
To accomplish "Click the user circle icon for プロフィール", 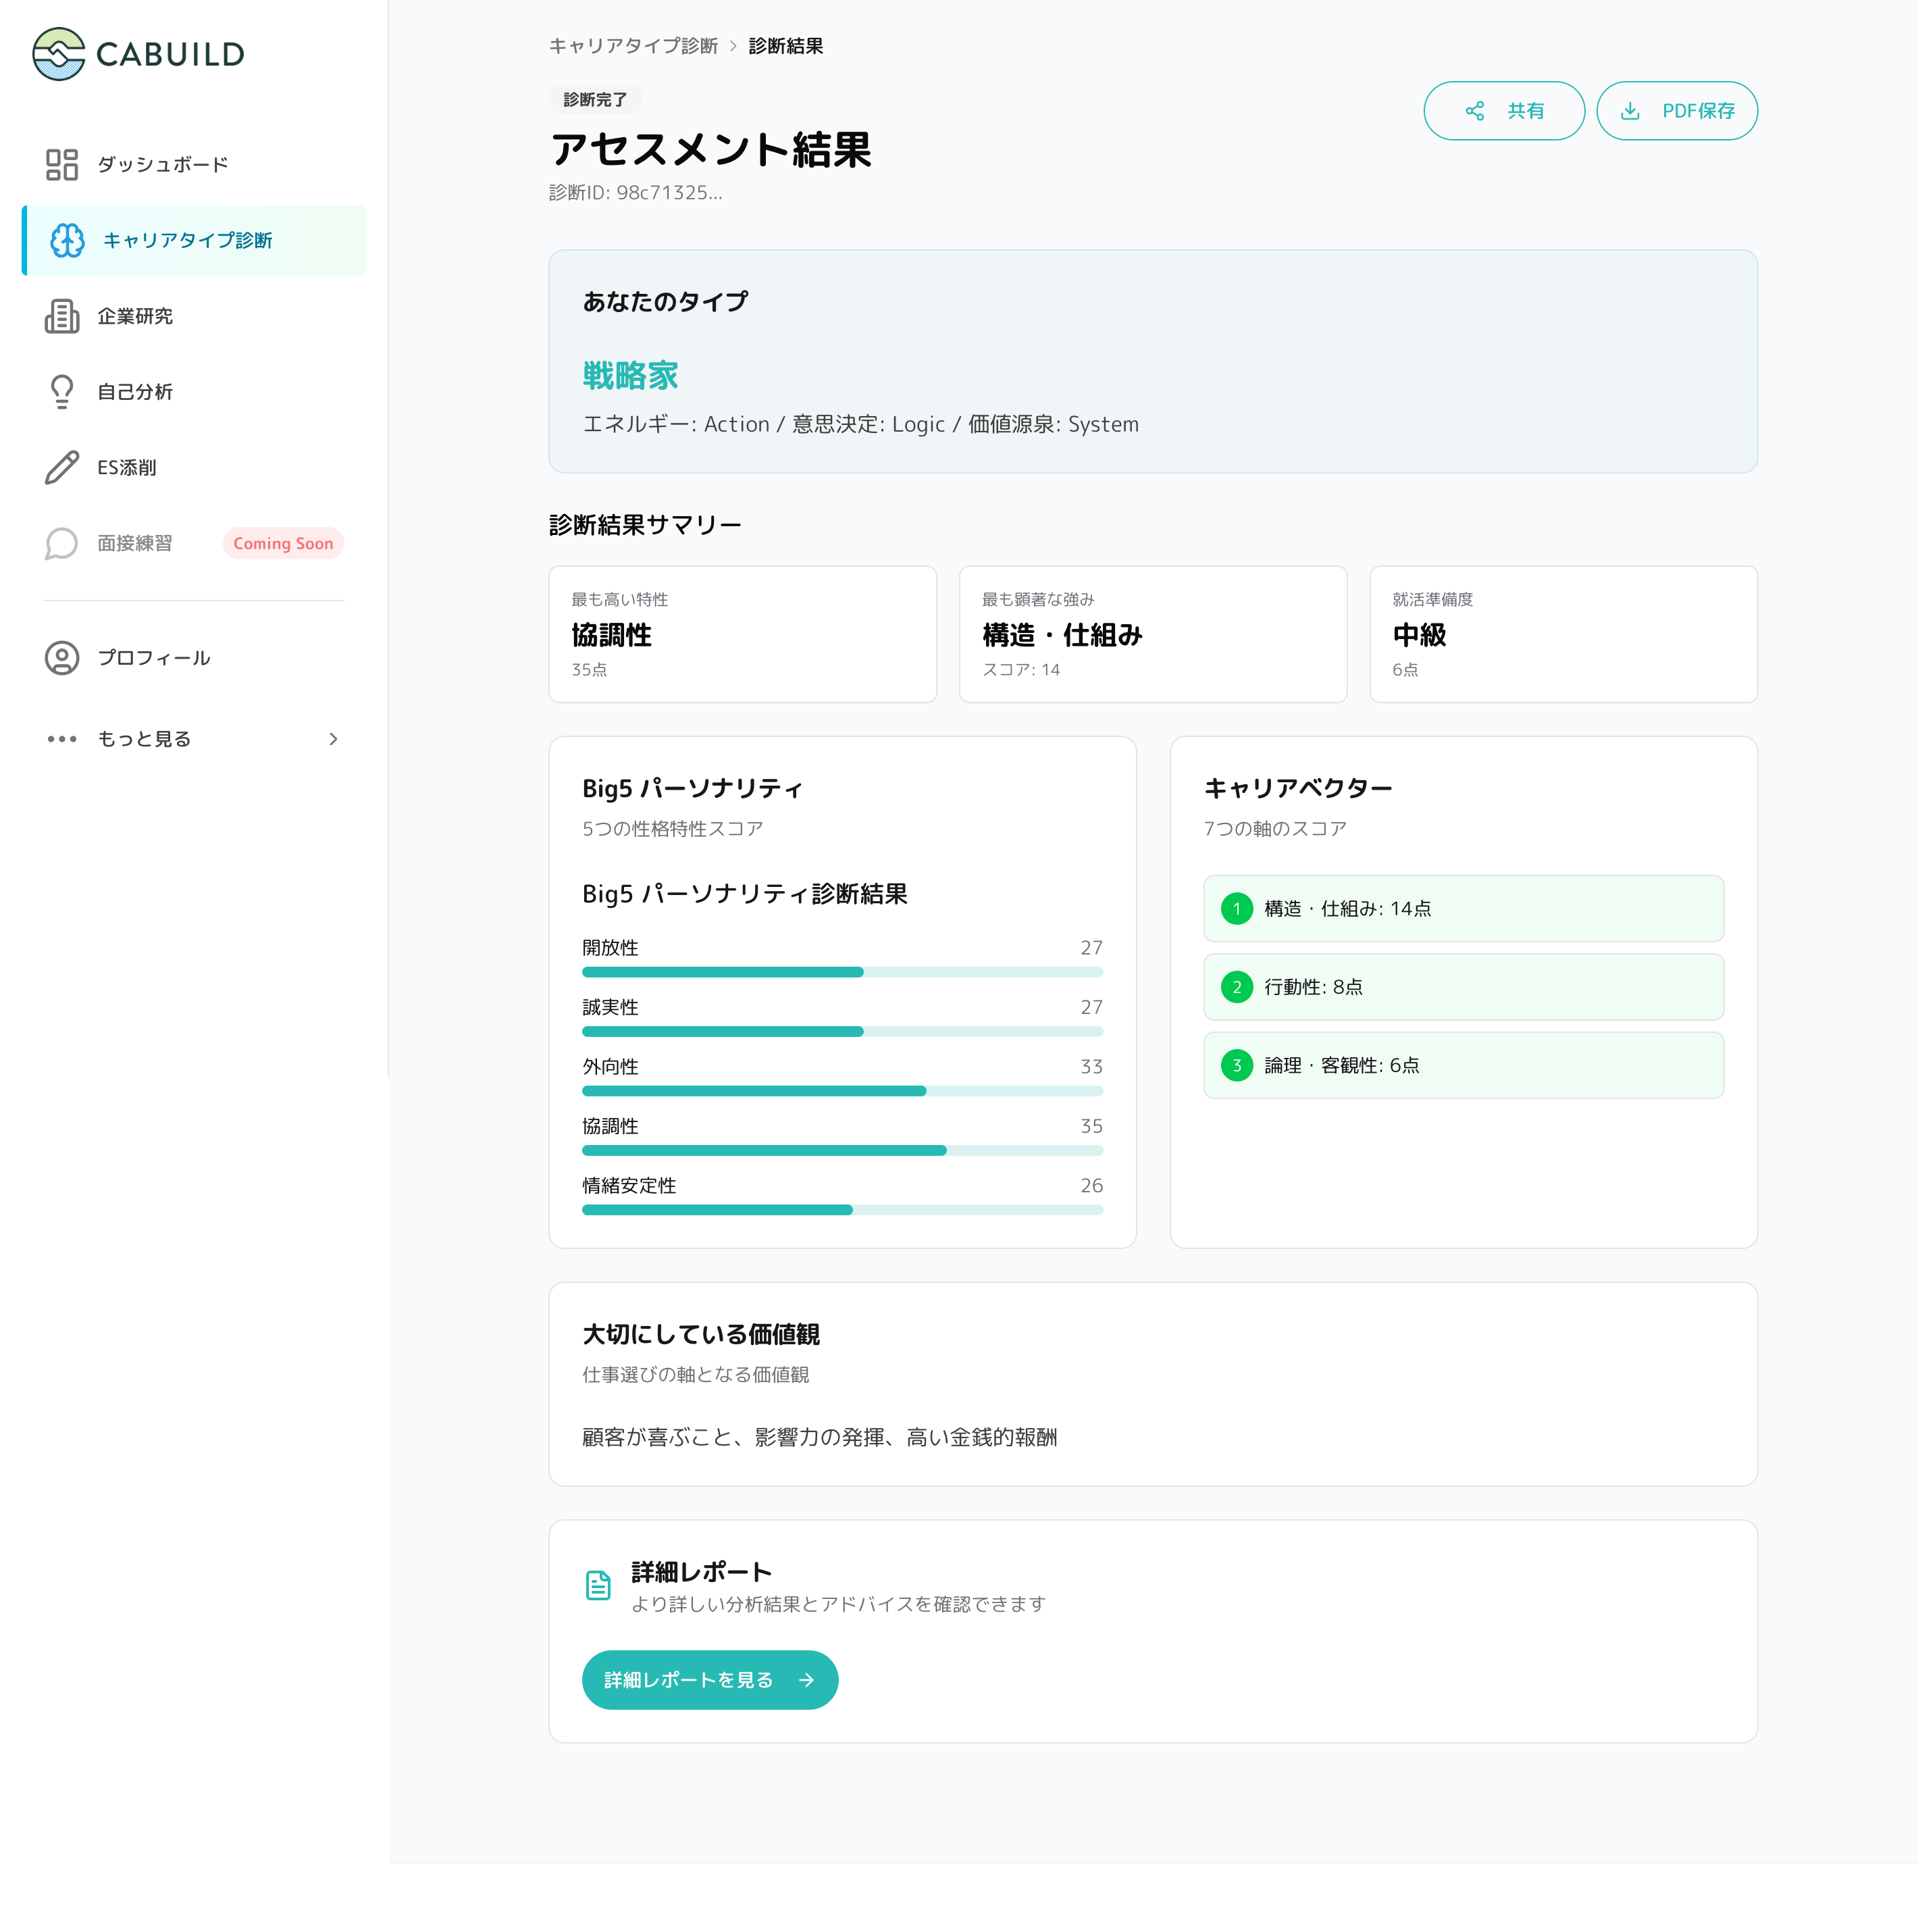I will (x=62, y=658).
